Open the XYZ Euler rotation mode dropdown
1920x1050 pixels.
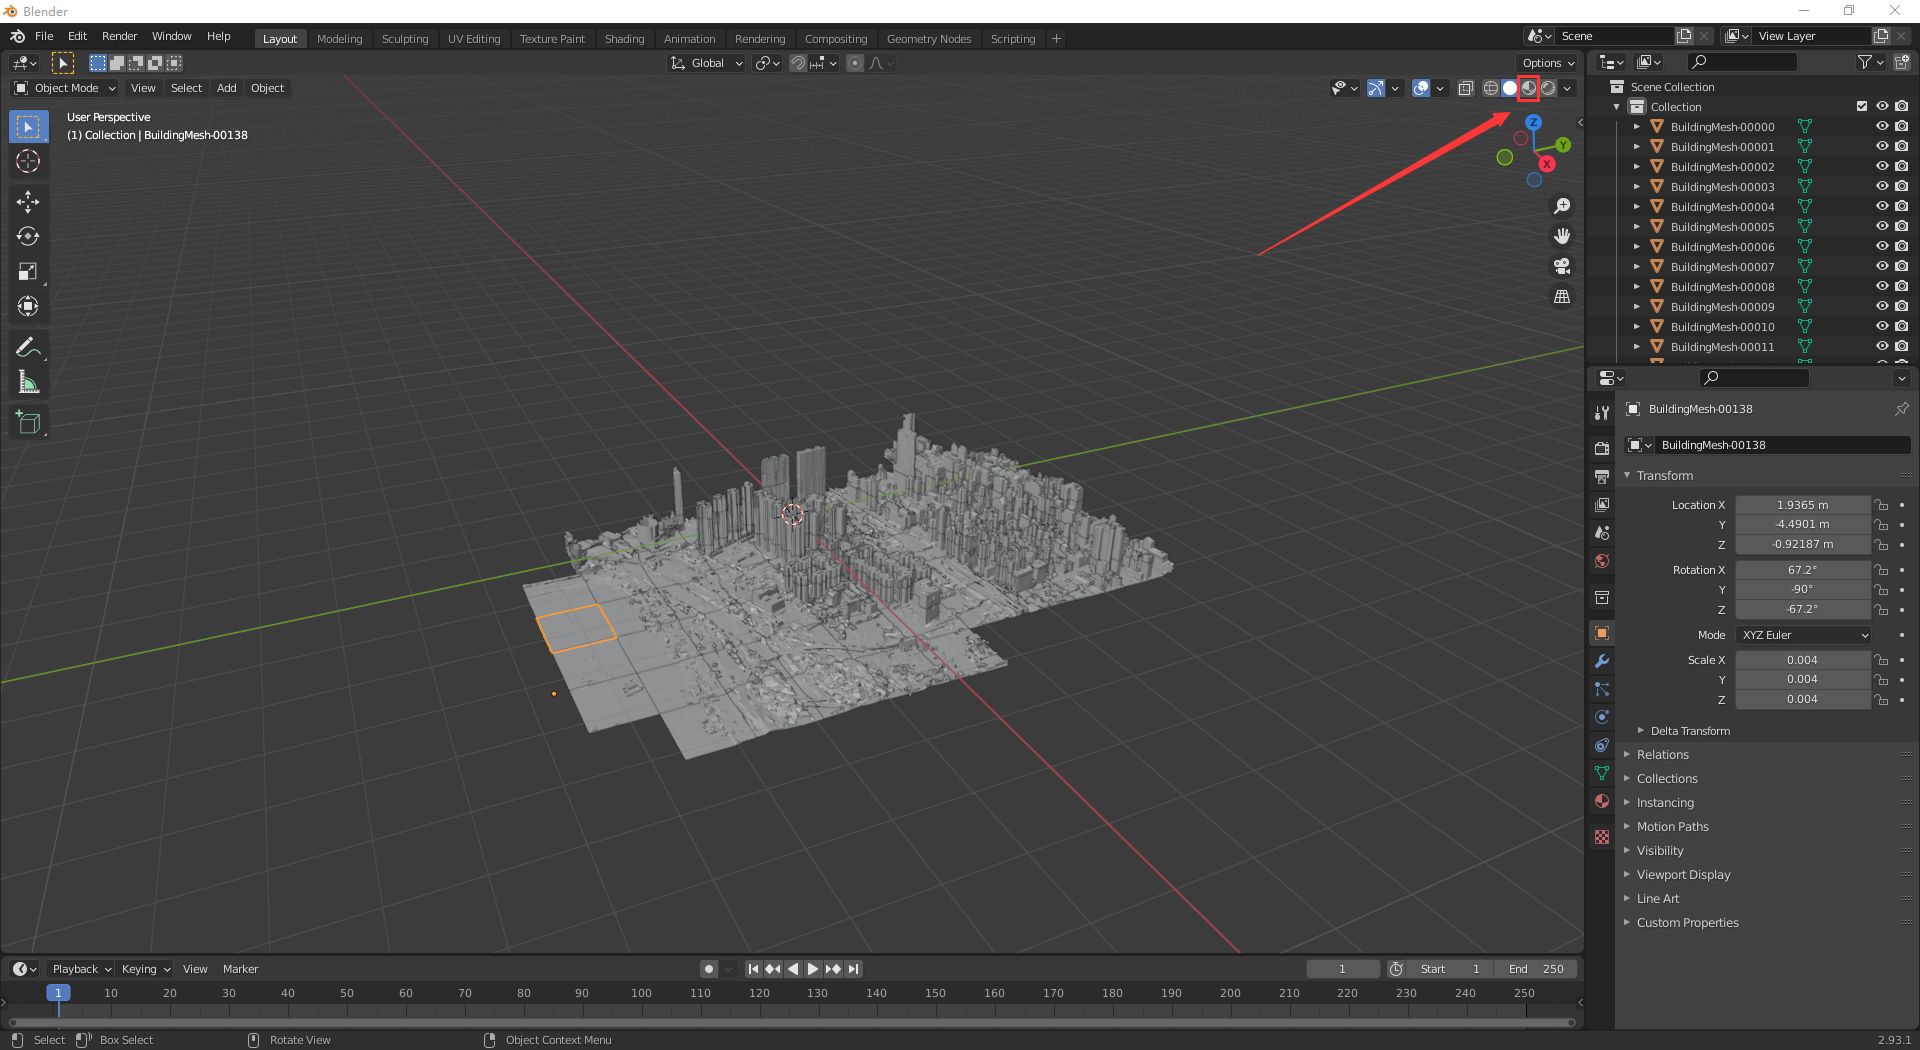click(1804, 635)
